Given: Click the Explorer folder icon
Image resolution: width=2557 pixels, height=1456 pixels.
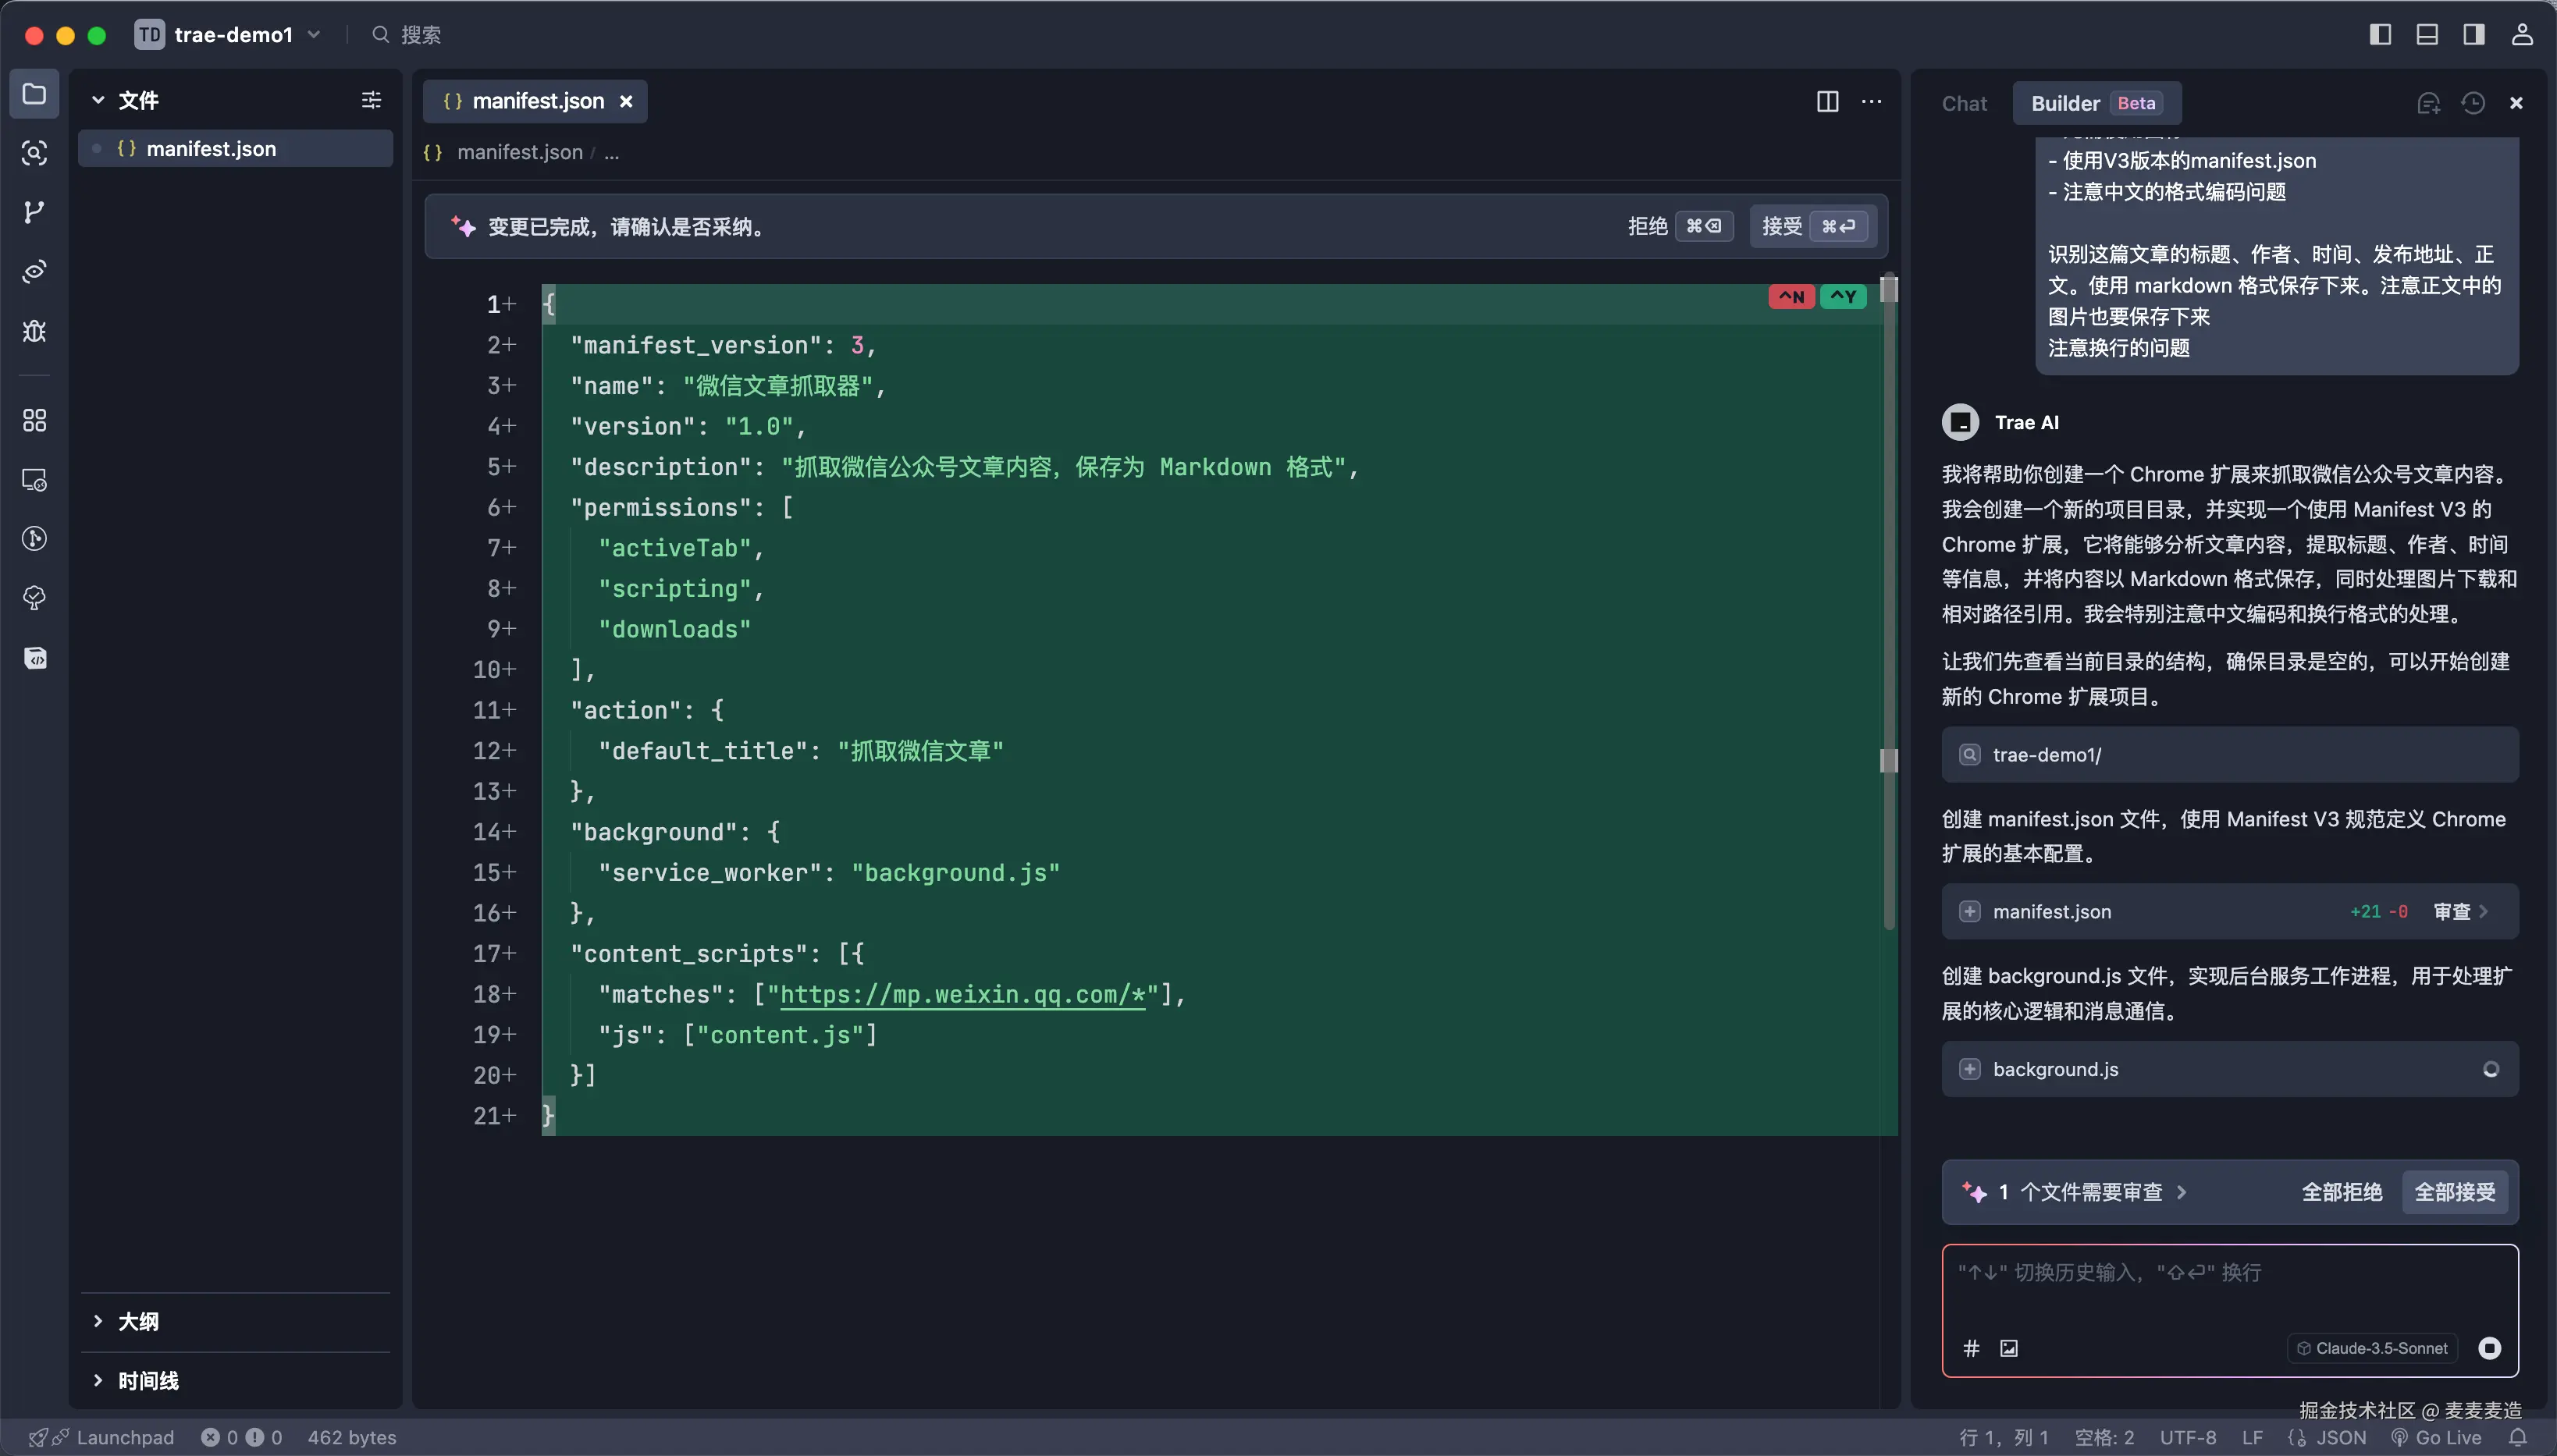Looking at the screenshot, I should pos(34,94).
